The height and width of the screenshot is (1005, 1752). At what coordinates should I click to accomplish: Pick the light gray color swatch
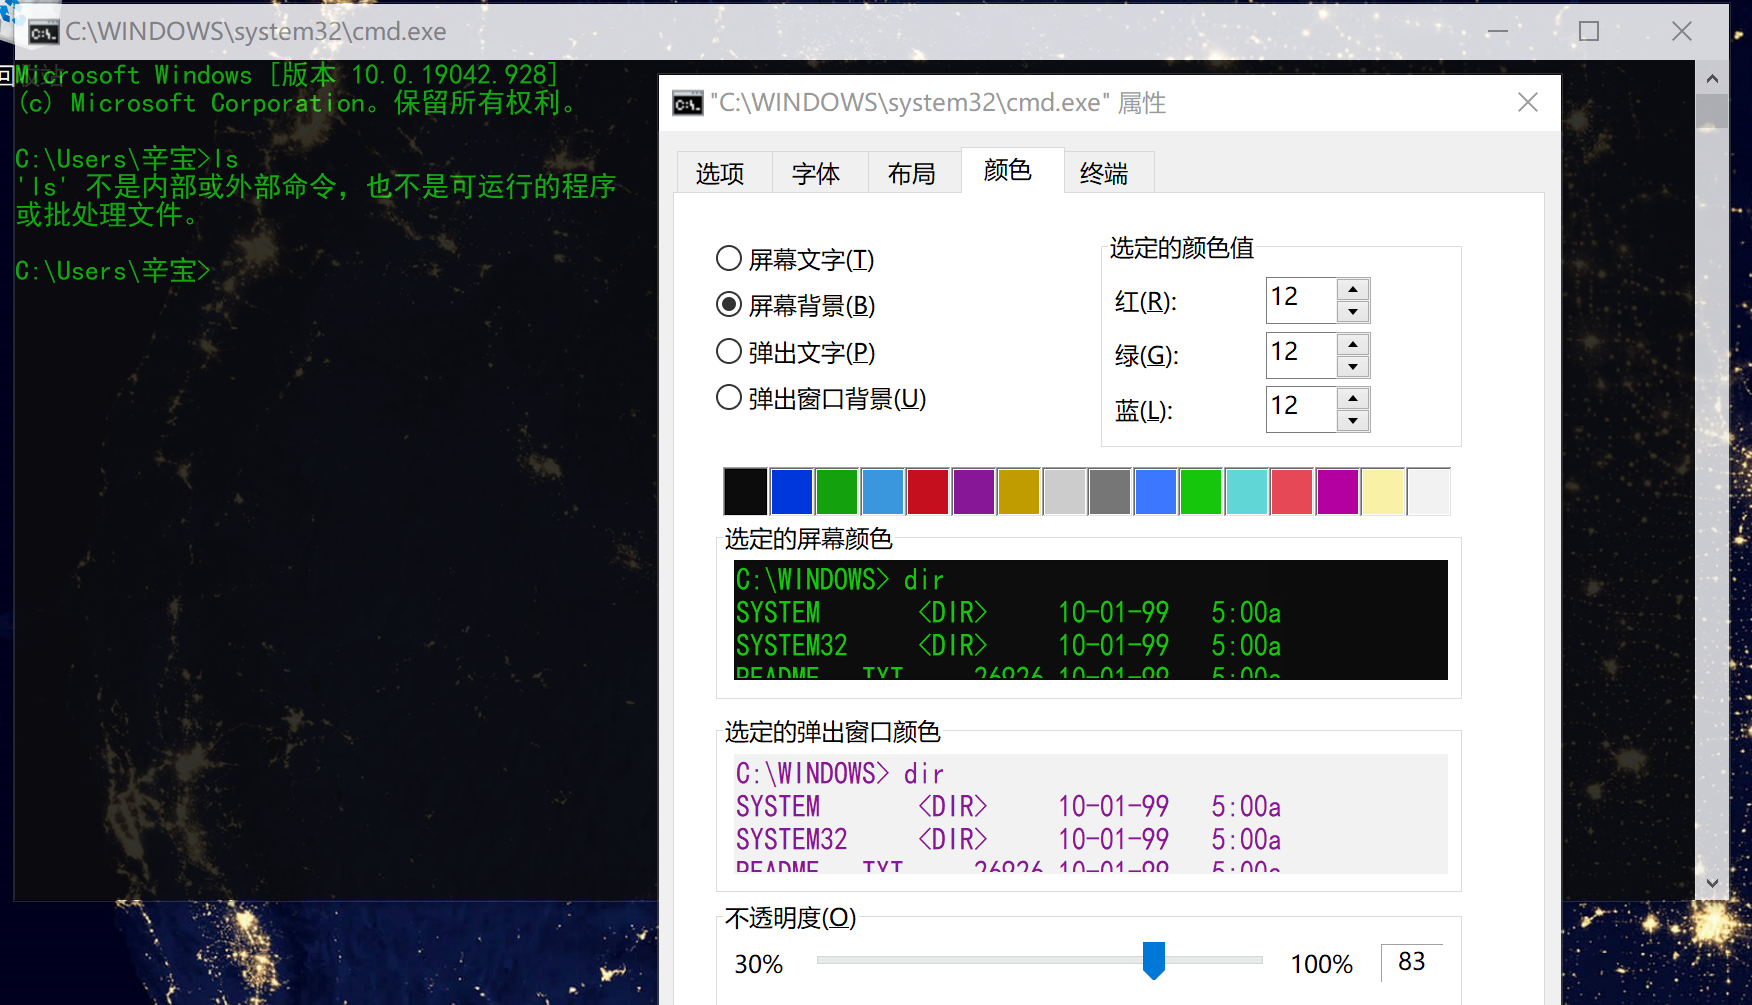click(x=1065, y=491)
